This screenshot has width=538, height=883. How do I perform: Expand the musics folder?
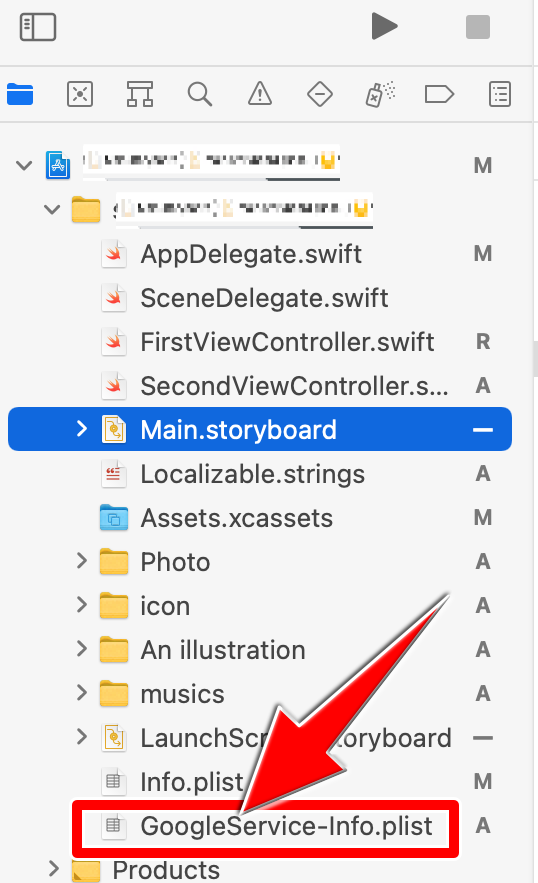tap(82, 693)
